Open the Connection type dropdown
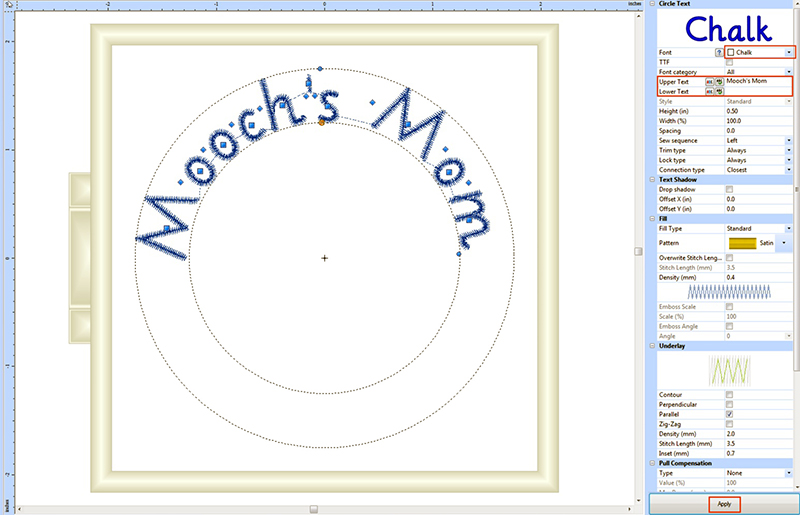800x515 pixels. click(x=789, y=169)
